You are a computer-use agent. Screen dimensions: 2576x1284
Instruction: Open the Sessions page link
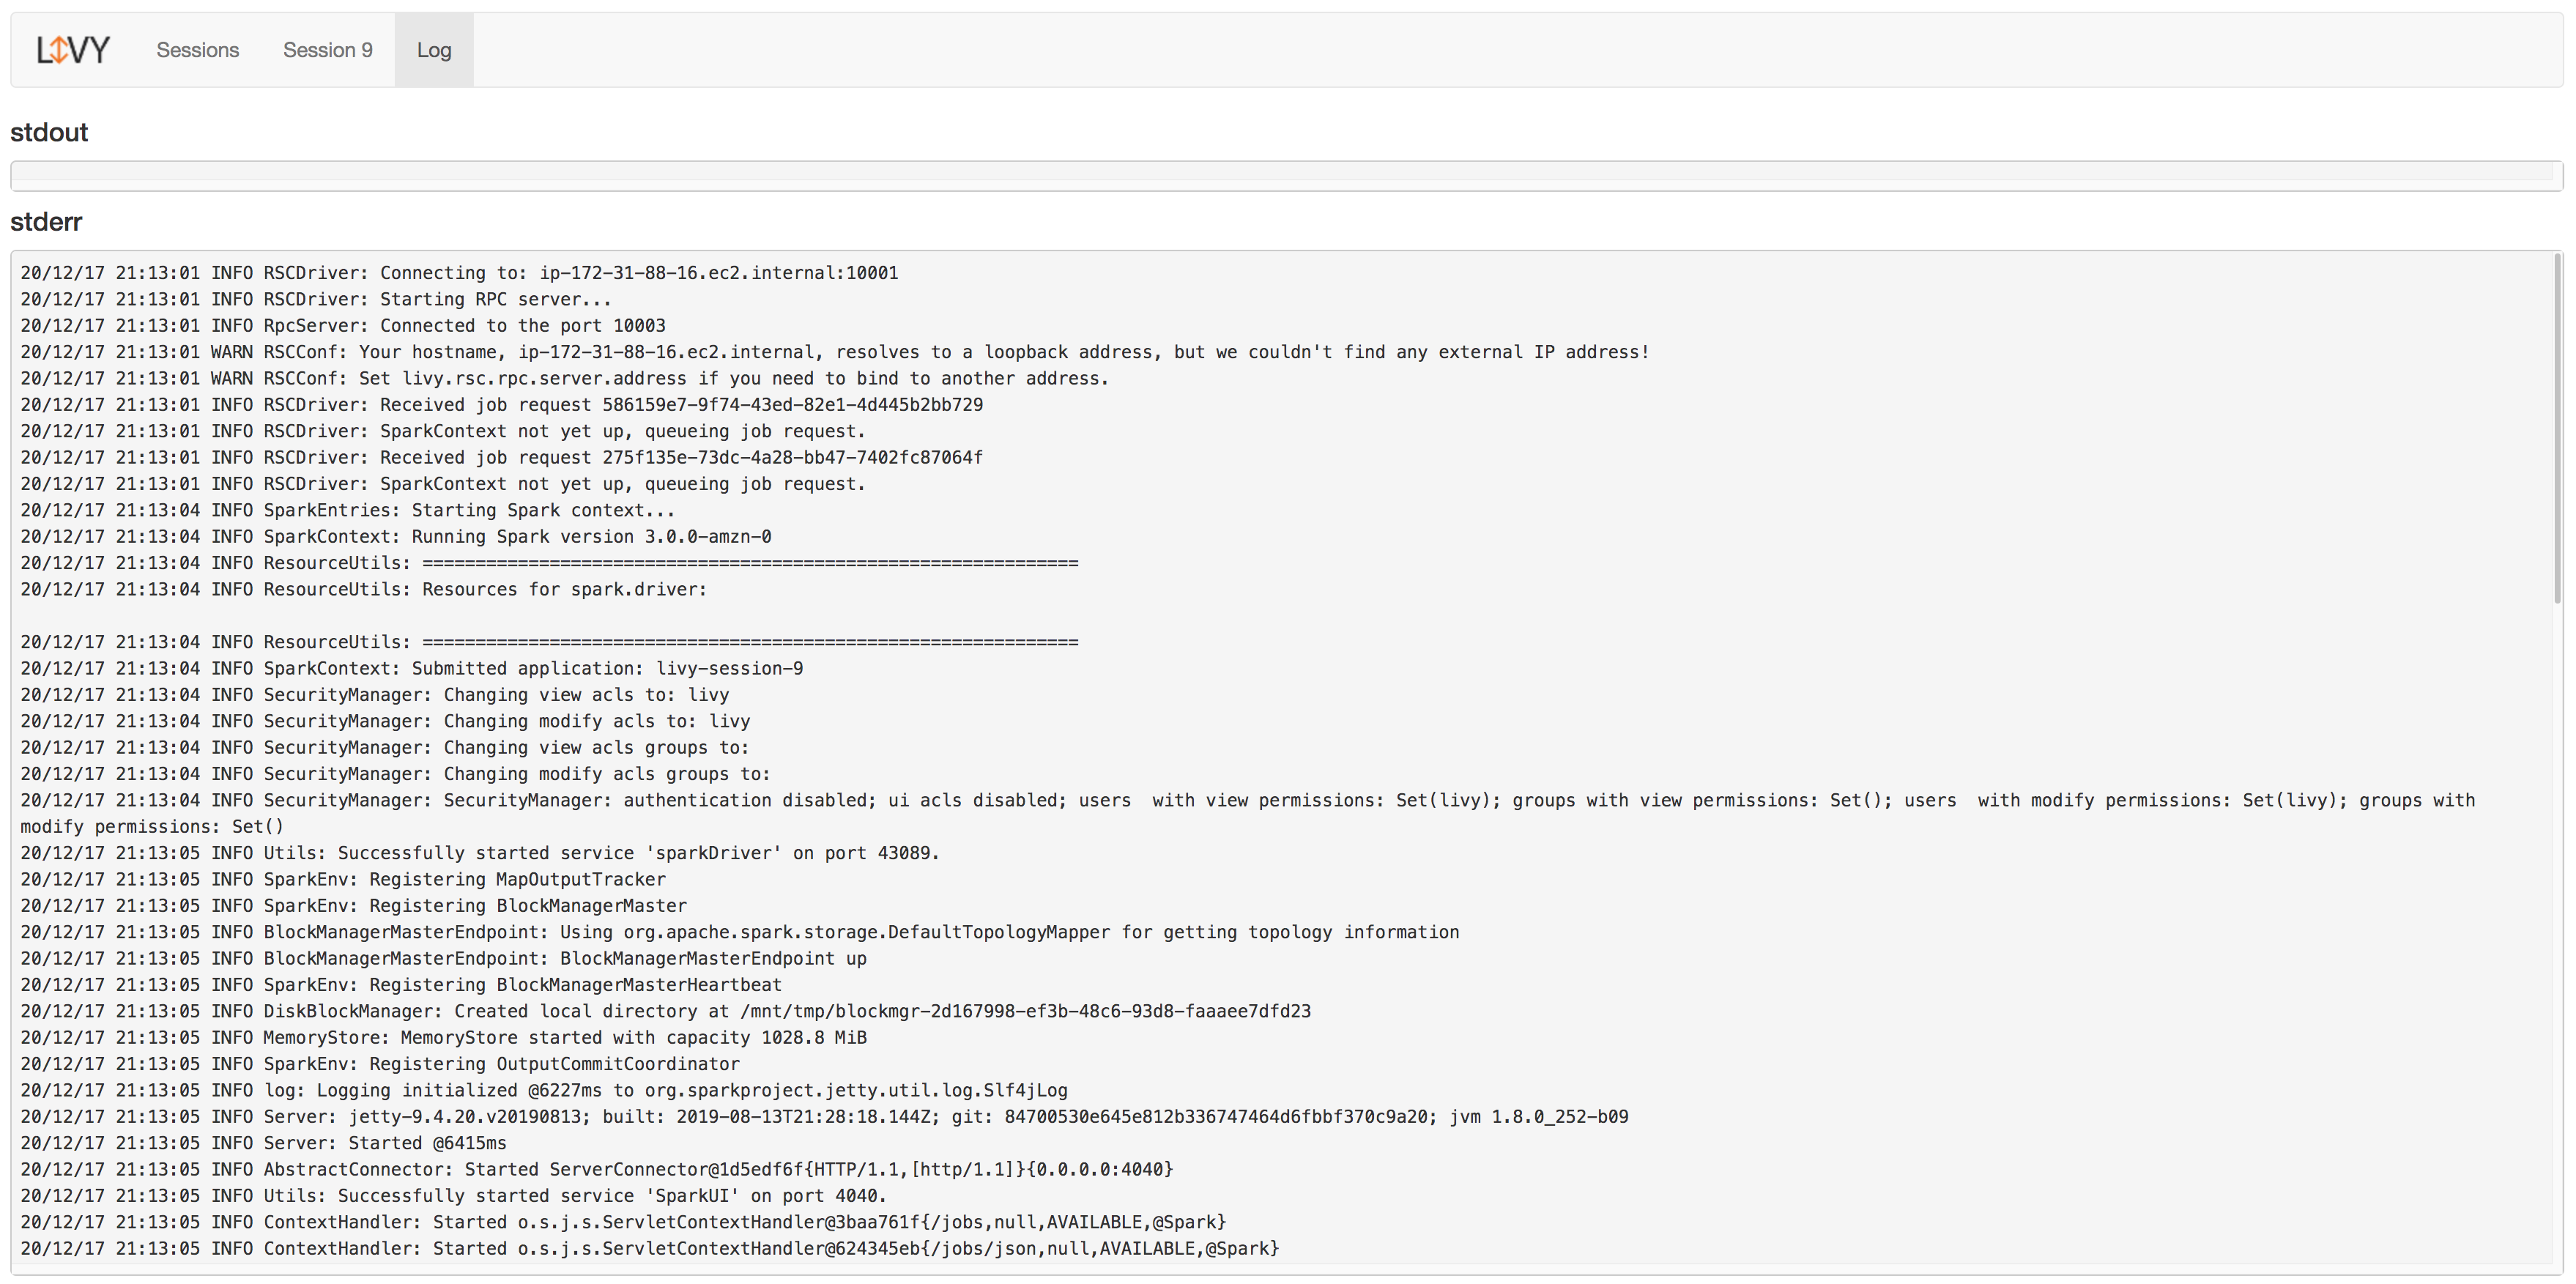tap(197, 50)
